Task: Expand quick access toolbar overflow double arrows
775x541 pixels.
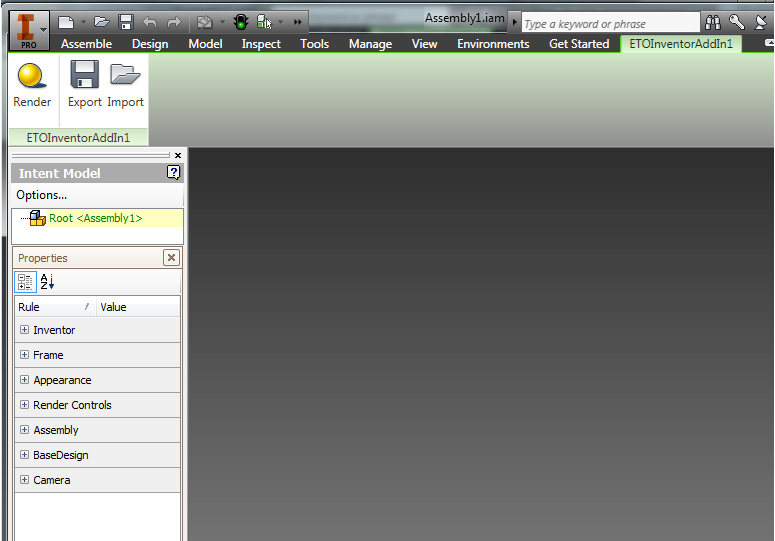Action: (298, 22)
